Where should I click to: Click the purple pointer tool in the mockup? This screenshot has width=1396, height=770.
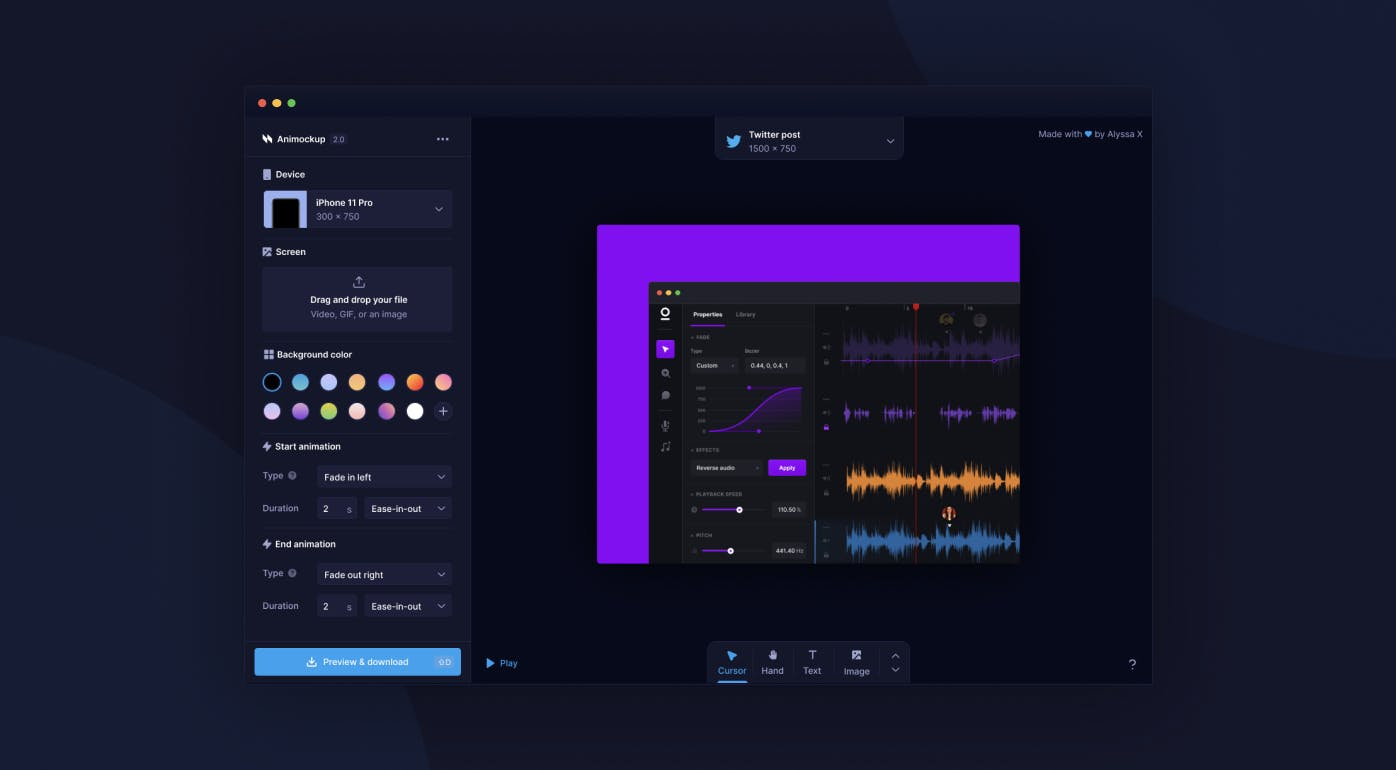click(665, 349)
